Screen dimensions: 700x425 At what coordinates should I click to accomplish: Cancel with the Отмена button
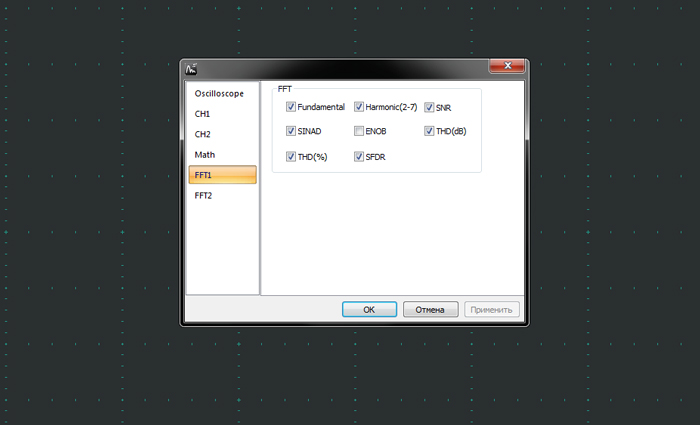coord(430,309)
